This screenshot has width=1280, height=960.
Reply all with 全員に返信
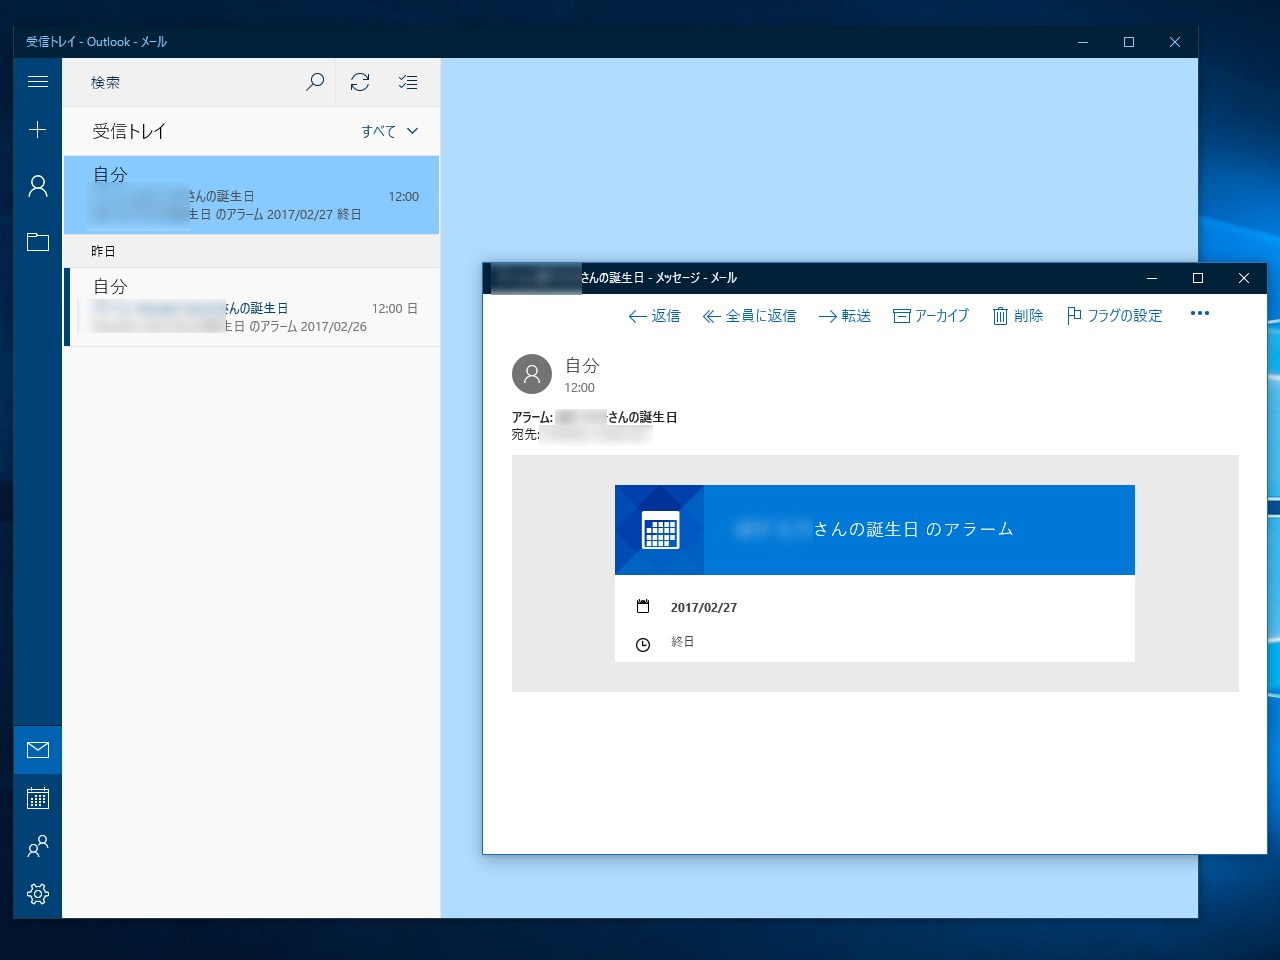click(x=749, y=315)
